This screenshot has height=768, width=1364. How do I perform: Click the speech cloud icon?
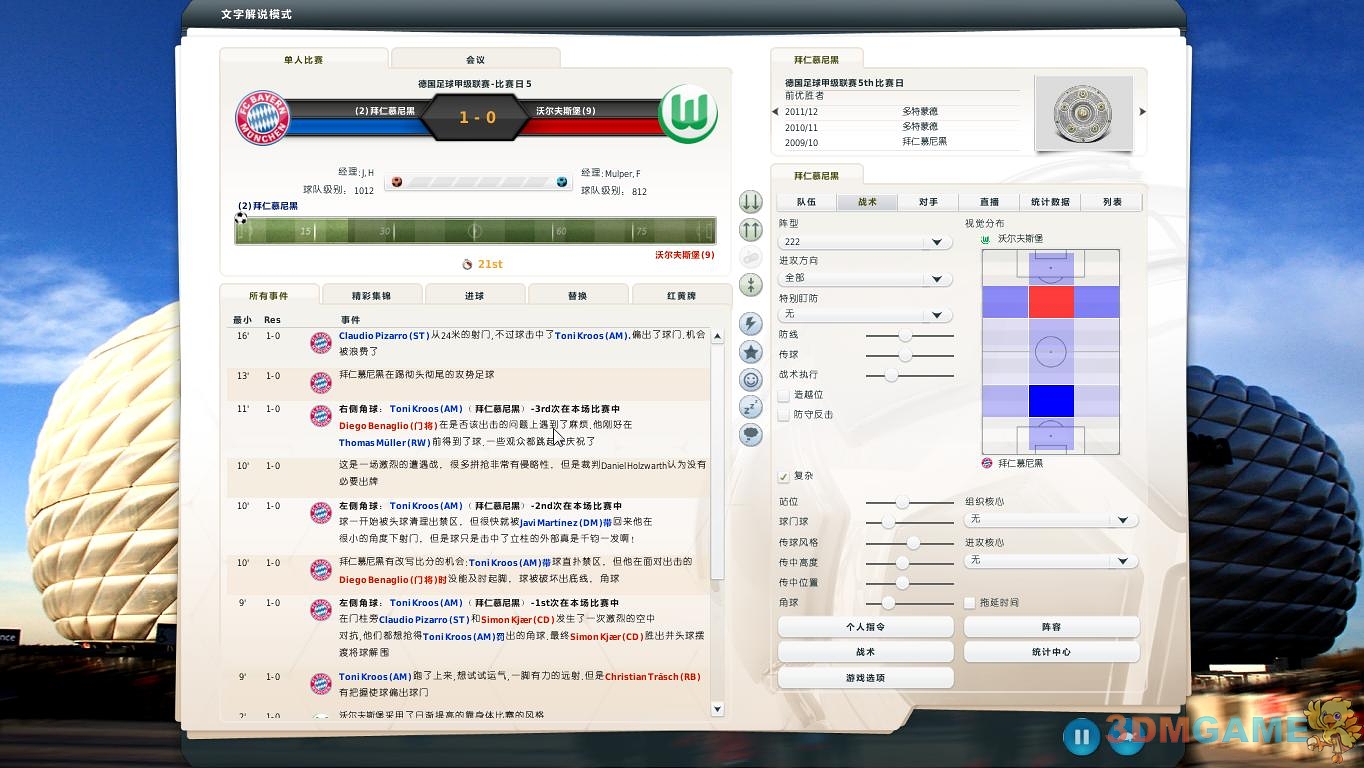[750, 435]
